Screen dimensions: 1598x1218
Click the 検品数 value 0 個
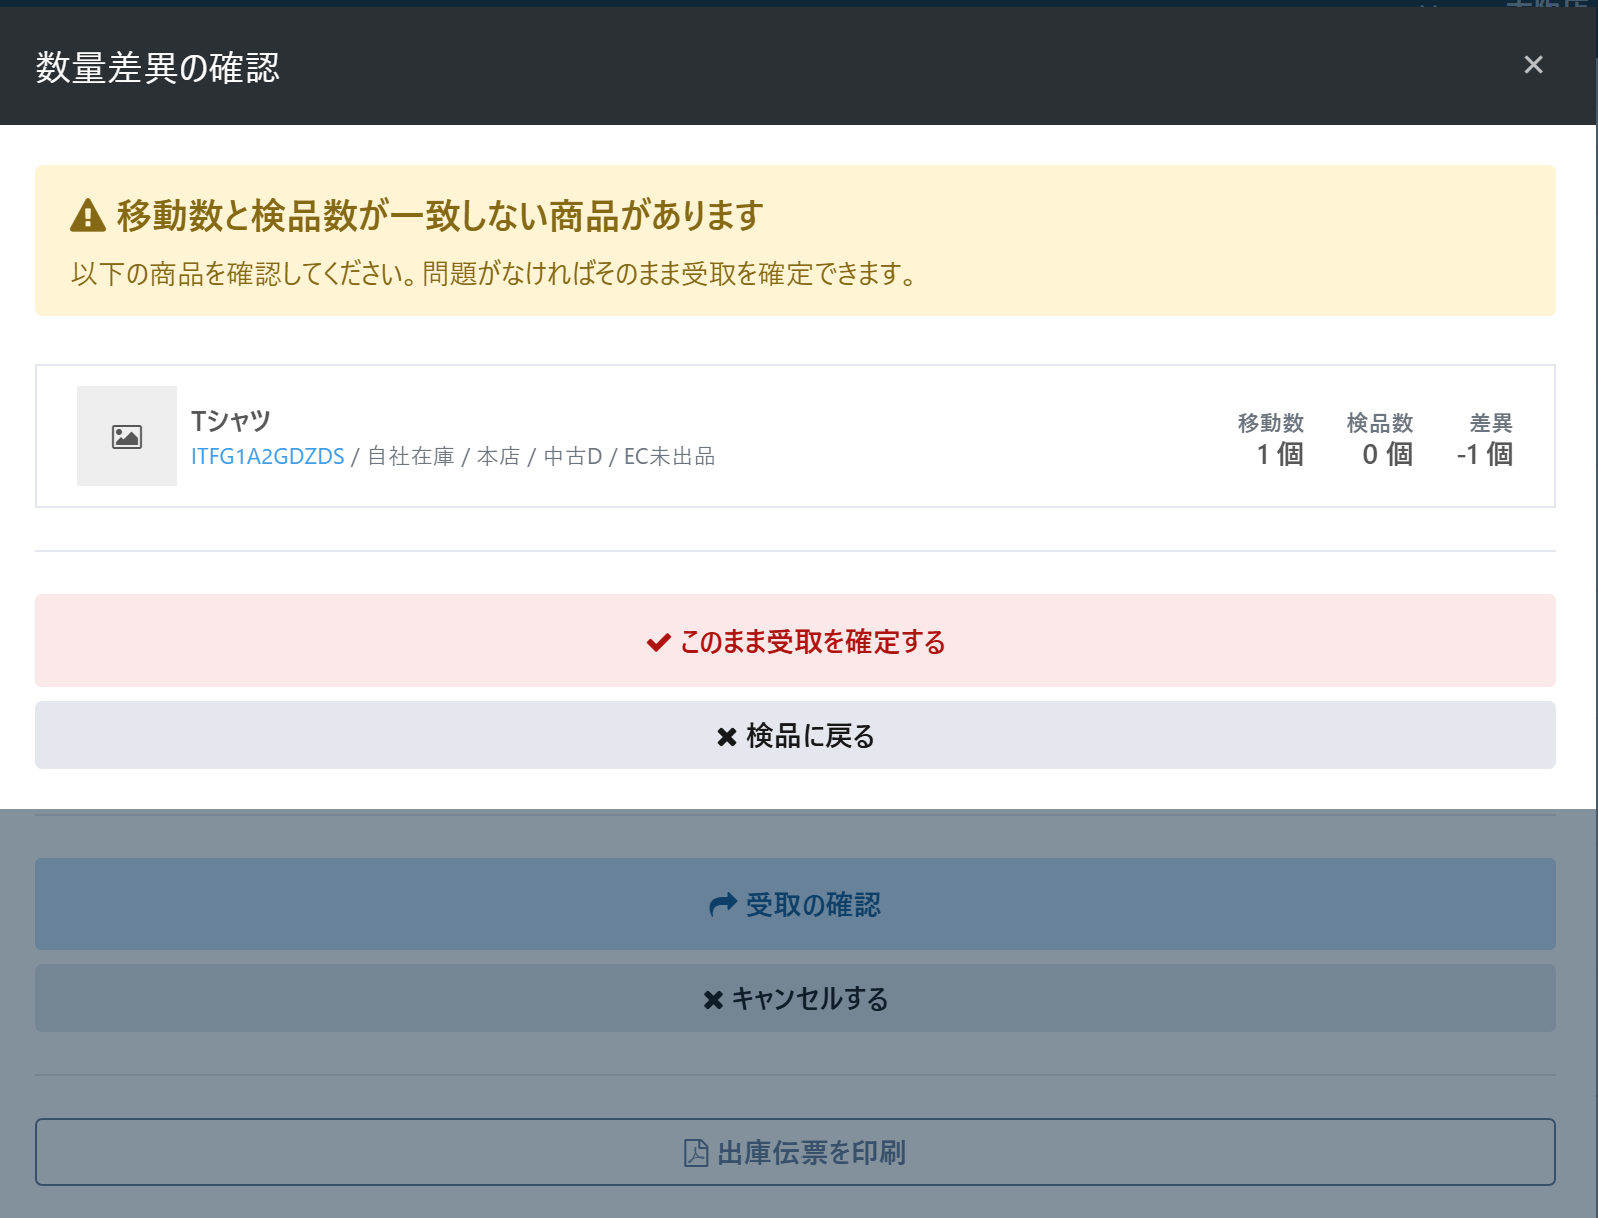click(x=1388, y=454)
